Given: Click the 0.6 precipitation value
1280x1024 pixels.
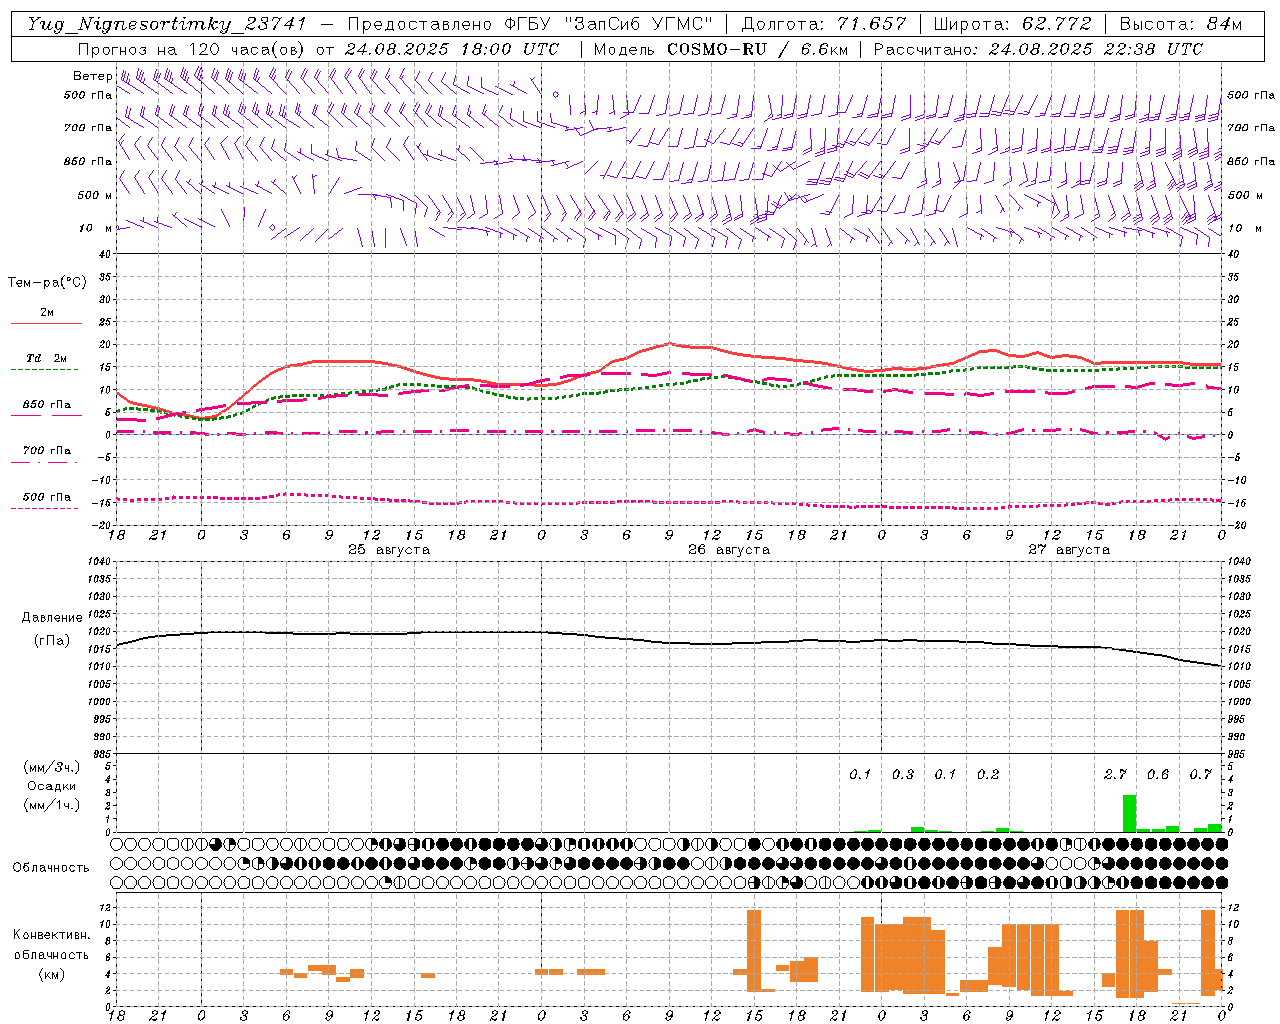Looking at the screenshot, I should coord(1158,775).
